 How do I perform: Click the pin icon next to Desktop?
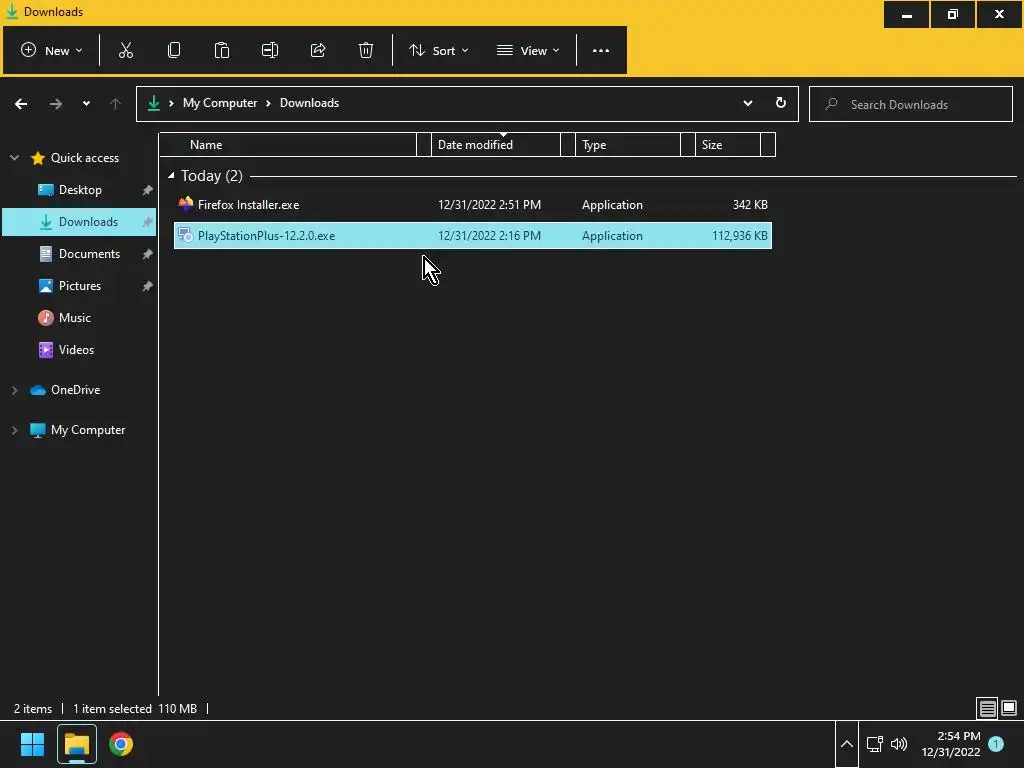coord(148,190)
